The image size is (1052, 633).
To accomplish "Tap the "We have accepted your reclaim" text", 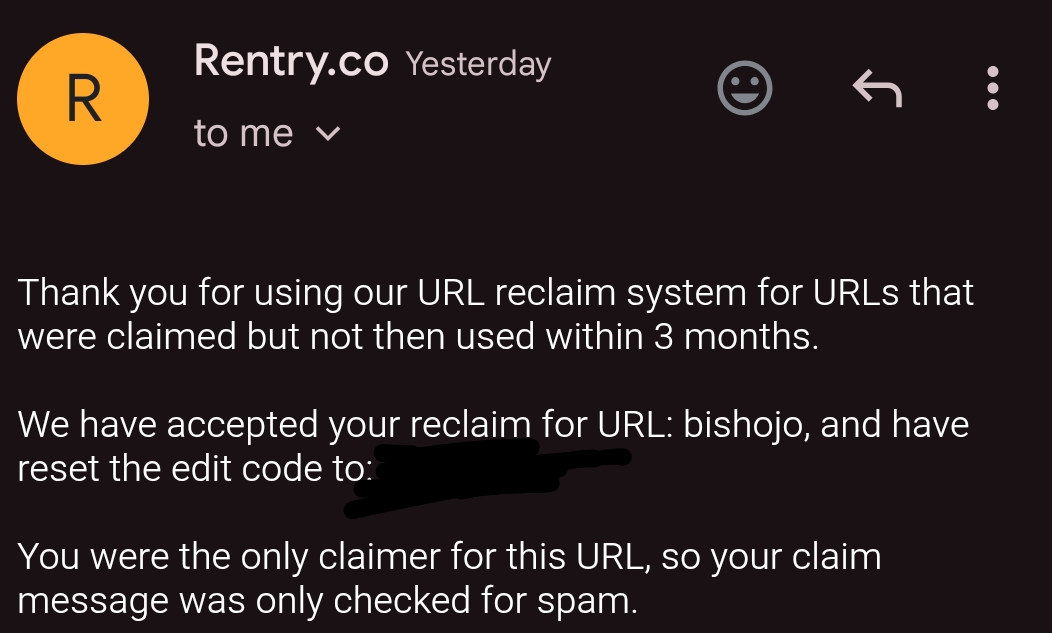I will click(x=274, y=426).
